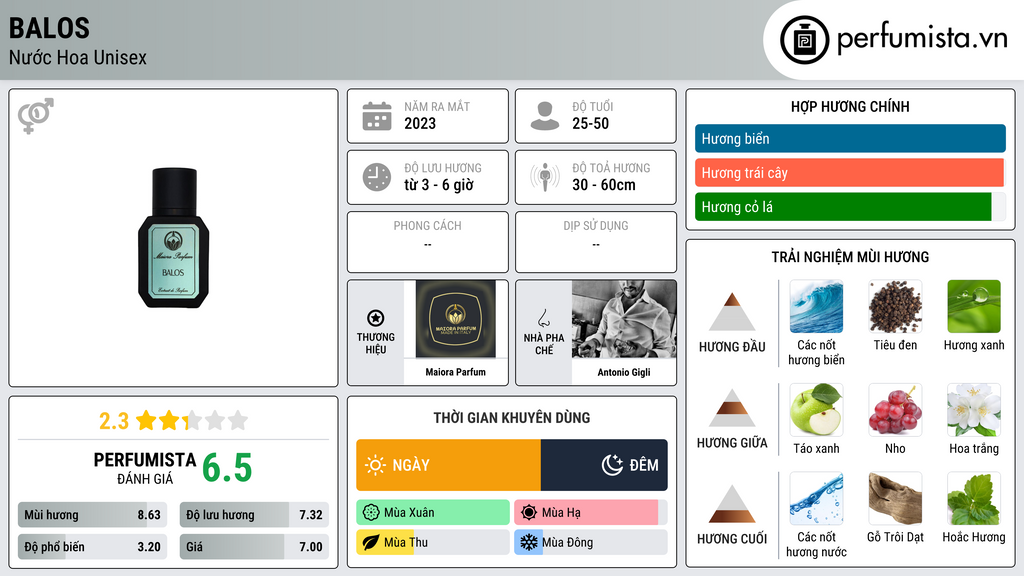Click the calendar icon for release year
This screenshot has width=1024, height=576.
click(x=377, y=116)
